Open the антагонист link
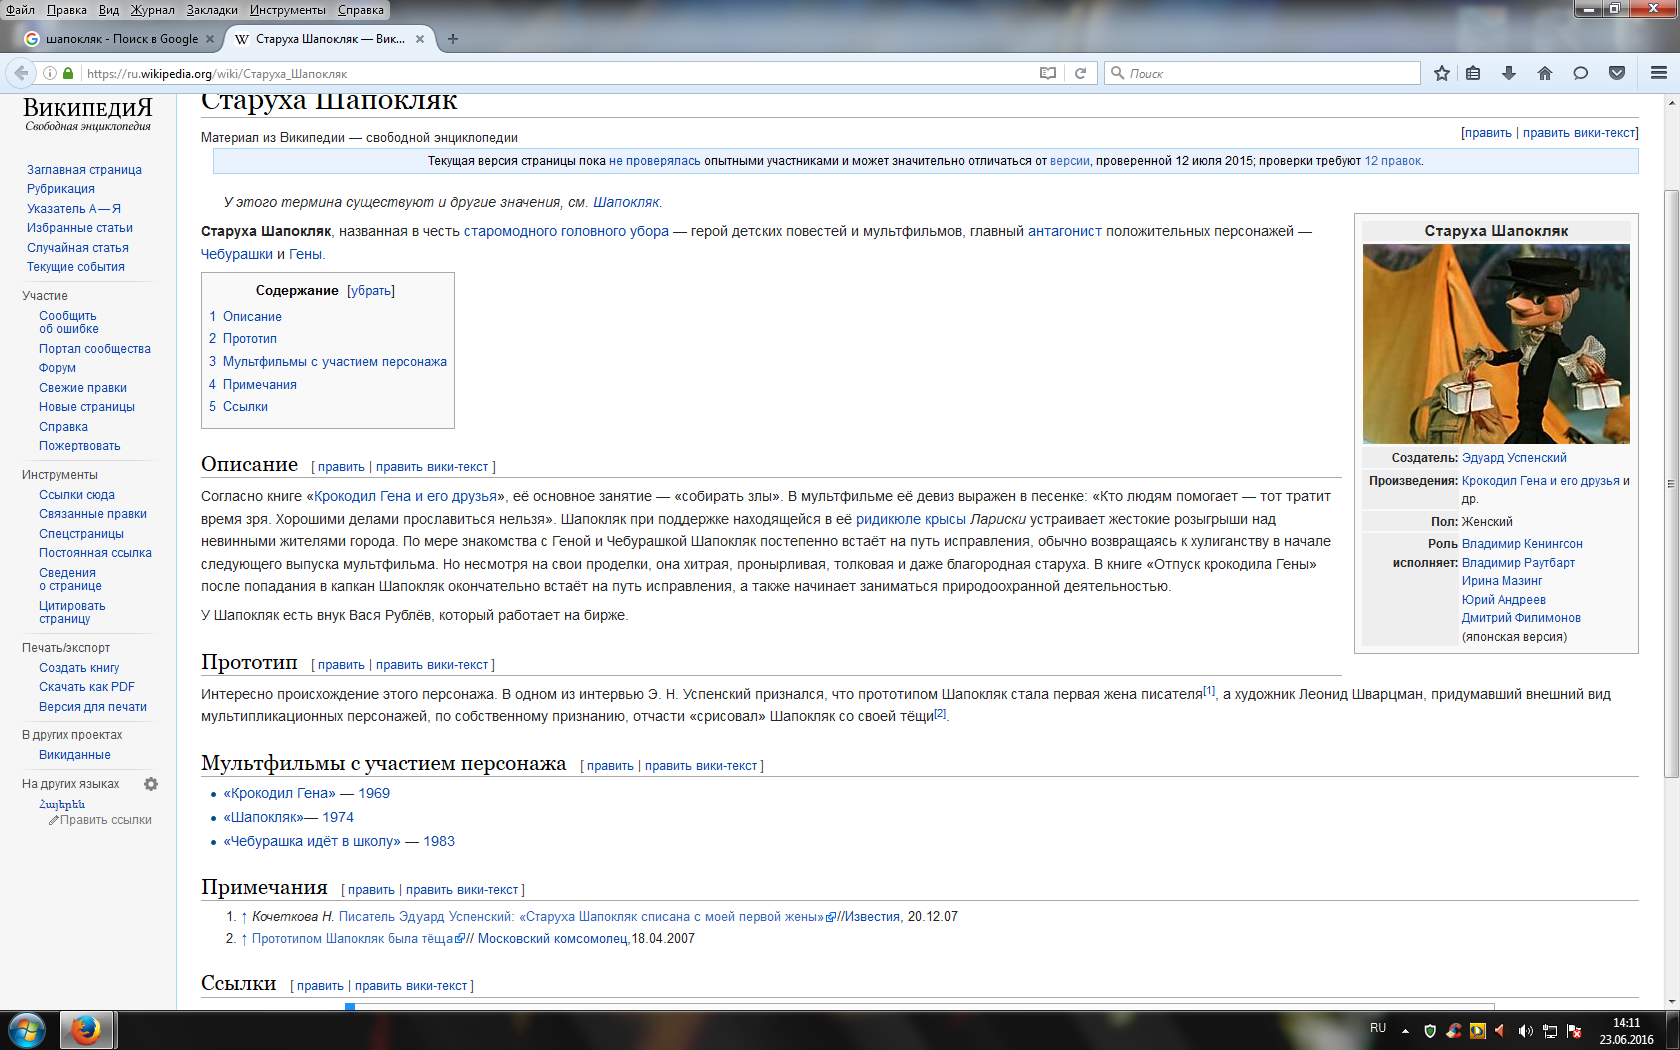The width and height of the screenshot is (1680, 1050). point(1065,231)
